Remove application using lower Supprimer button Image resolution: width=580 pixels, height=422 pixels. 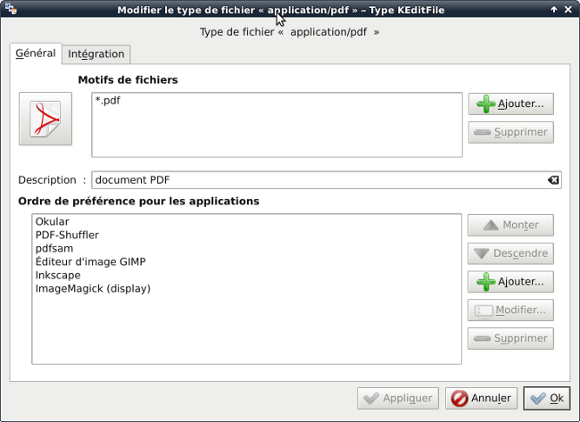pos(510,338)
